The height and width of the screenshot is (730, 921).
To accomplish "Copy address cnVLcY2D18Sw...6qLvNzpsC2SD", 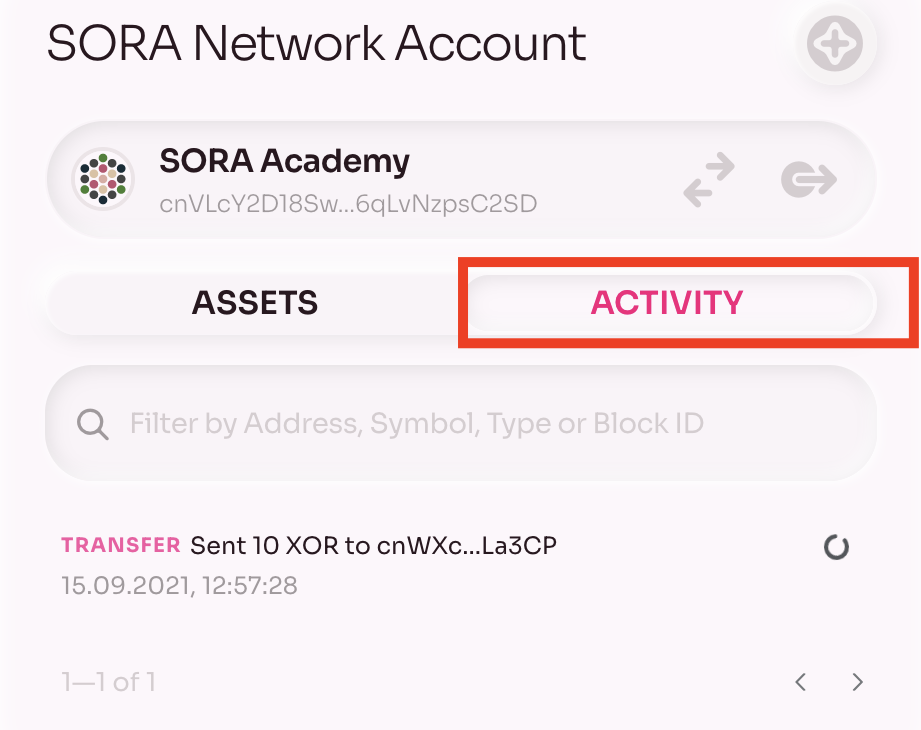I will pyautogui.click(x=348, y=204).
